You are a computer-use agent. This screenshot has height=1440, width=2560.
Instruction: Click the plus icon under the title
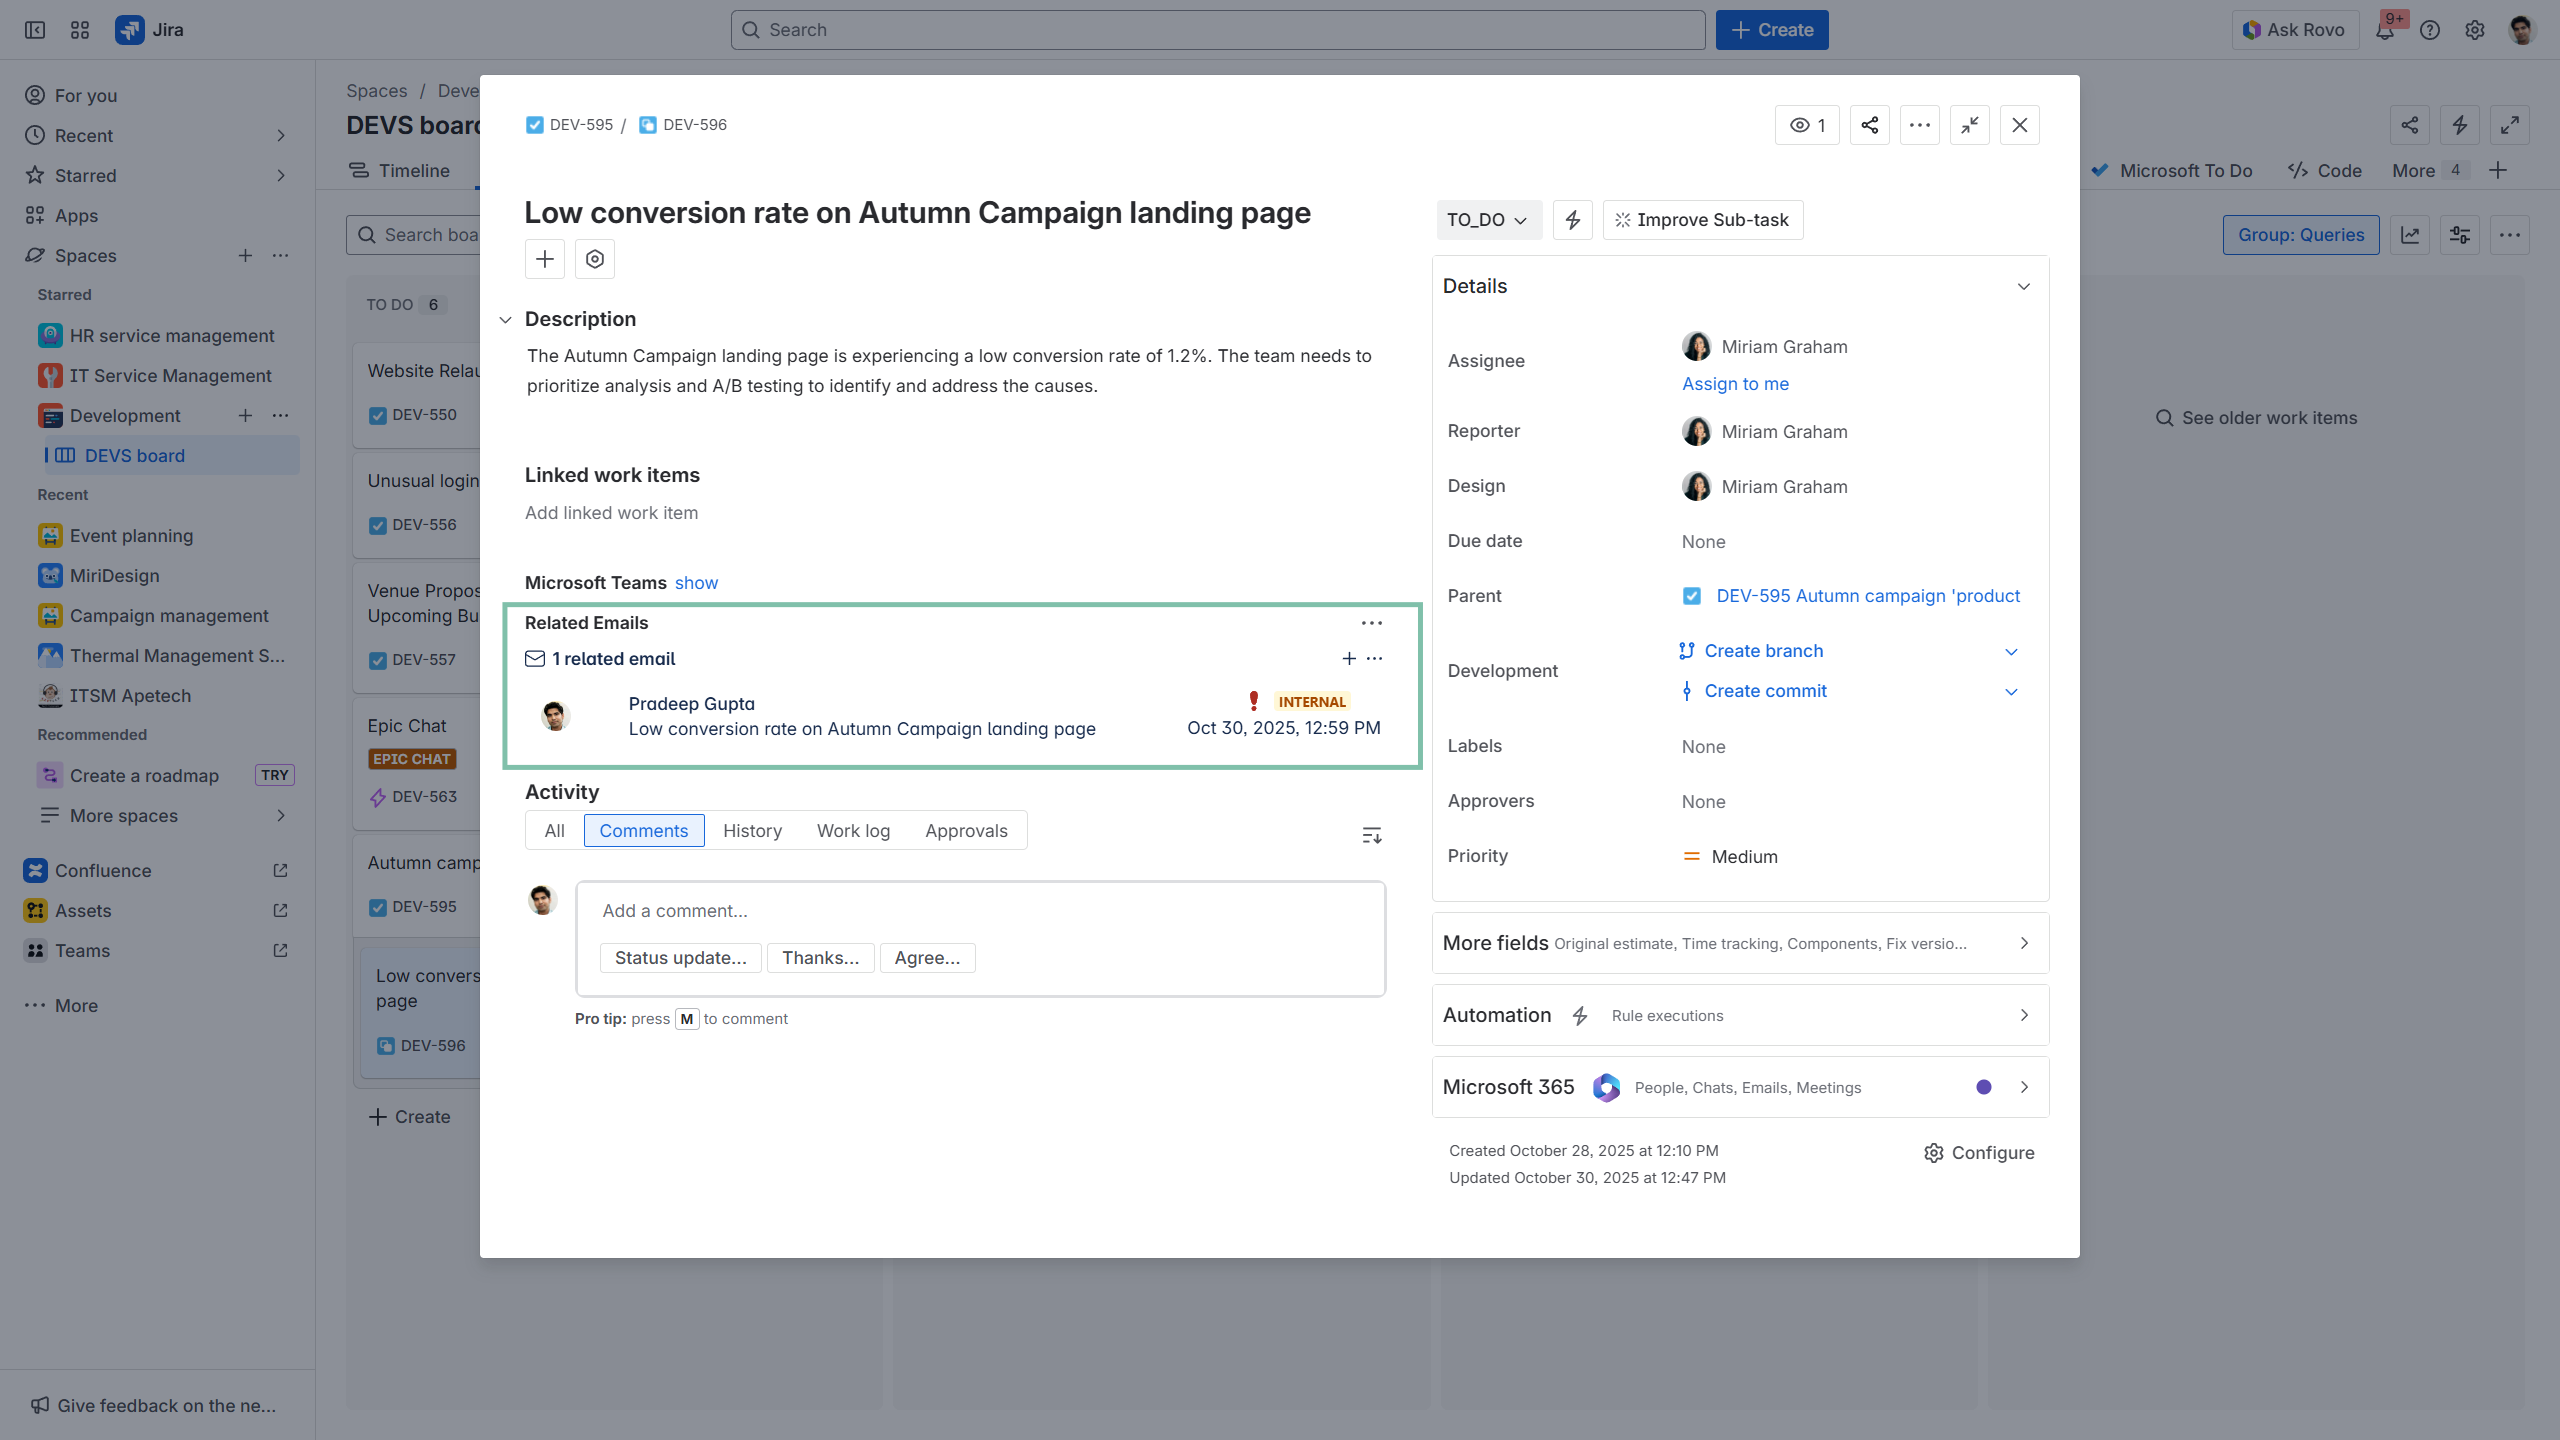click(x=544, y=259)
